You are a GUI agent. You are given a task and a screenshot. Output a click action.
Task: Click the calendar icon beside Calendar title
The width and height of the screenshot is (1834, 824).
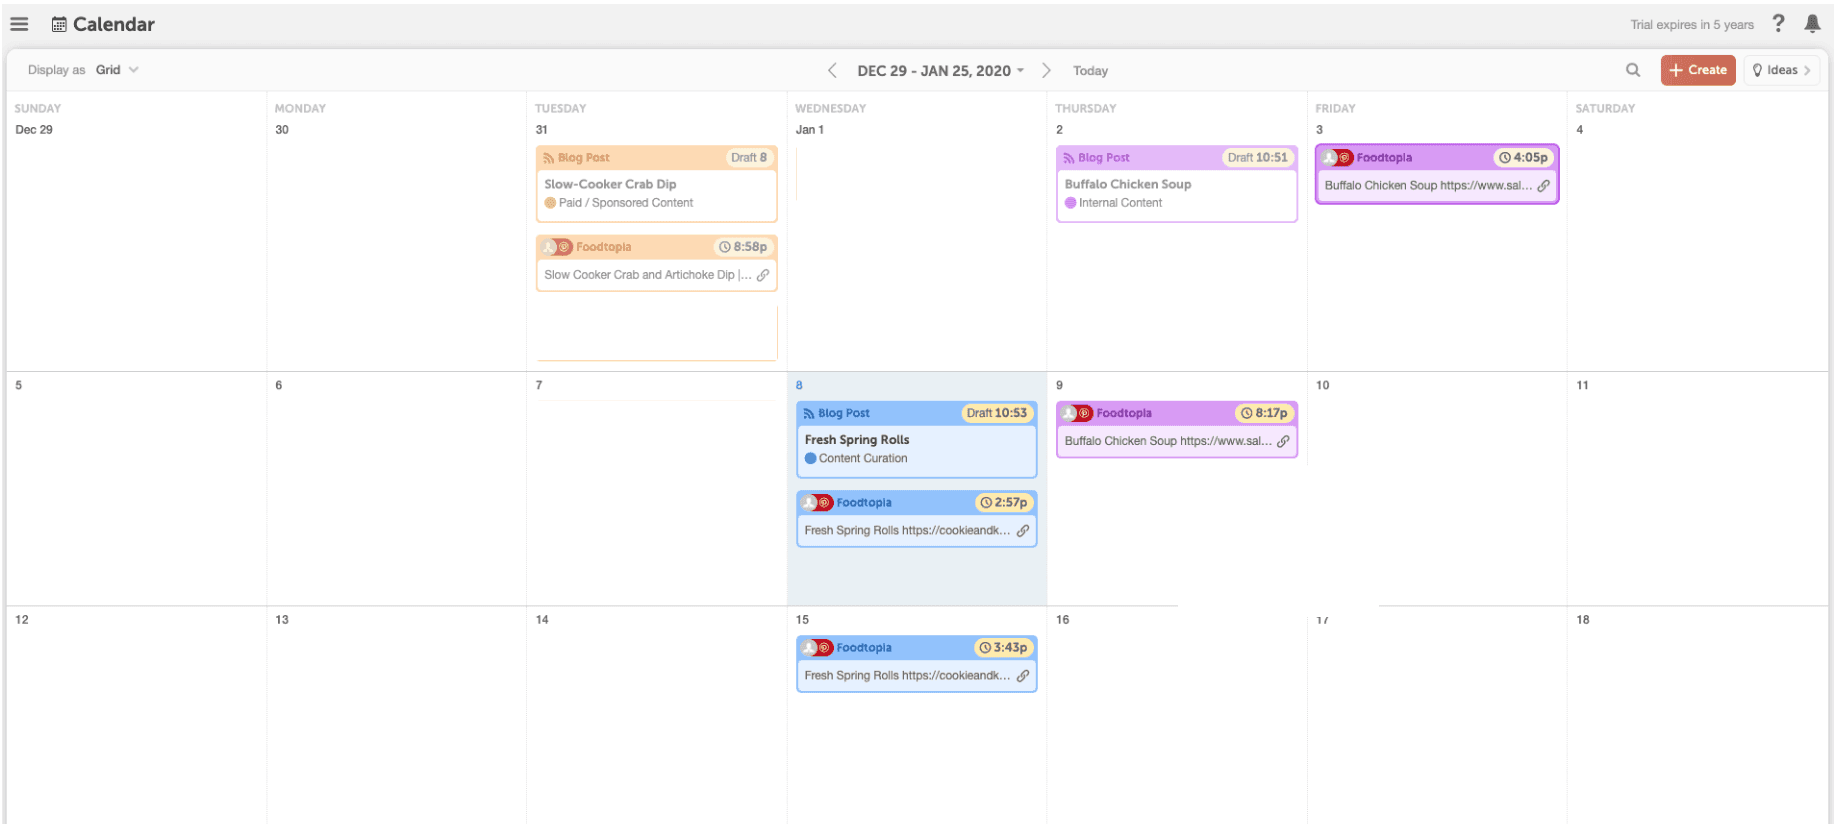(x=59, y=24)
